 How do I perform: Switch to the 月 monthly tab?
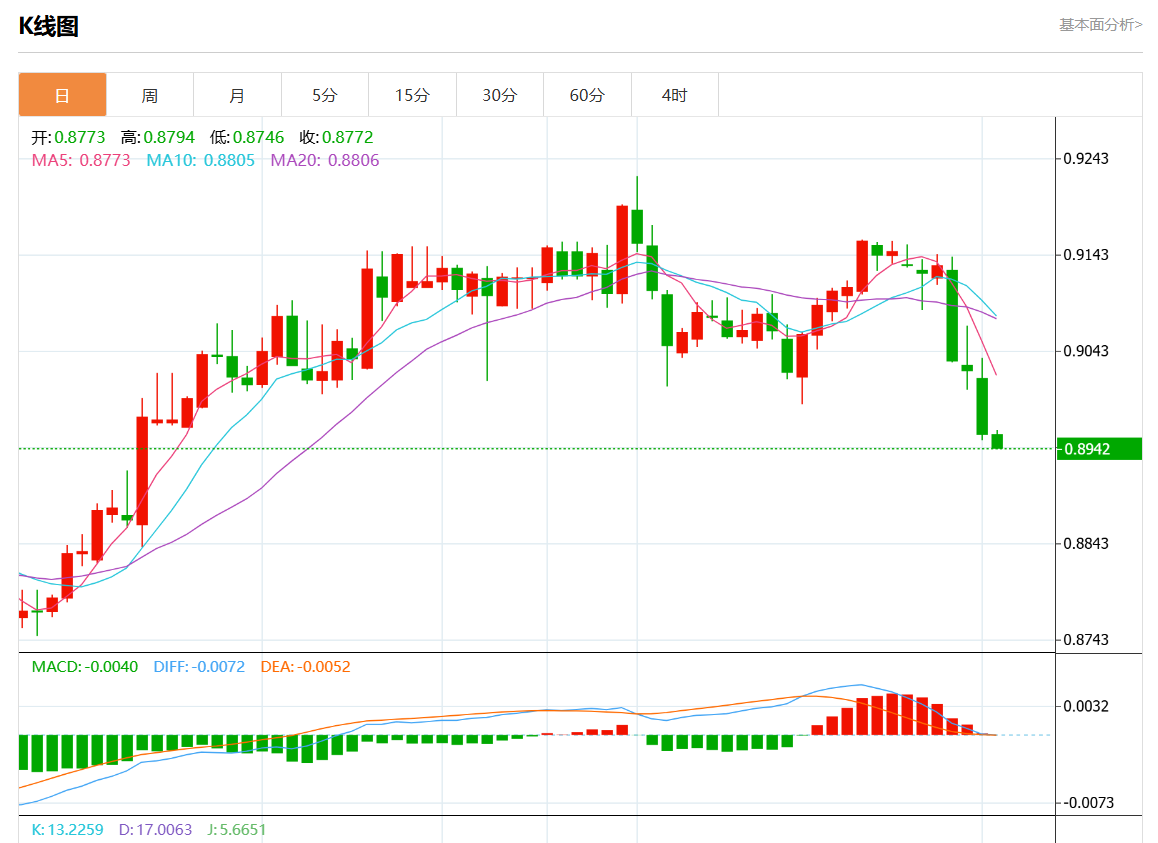tap(237, 95)
